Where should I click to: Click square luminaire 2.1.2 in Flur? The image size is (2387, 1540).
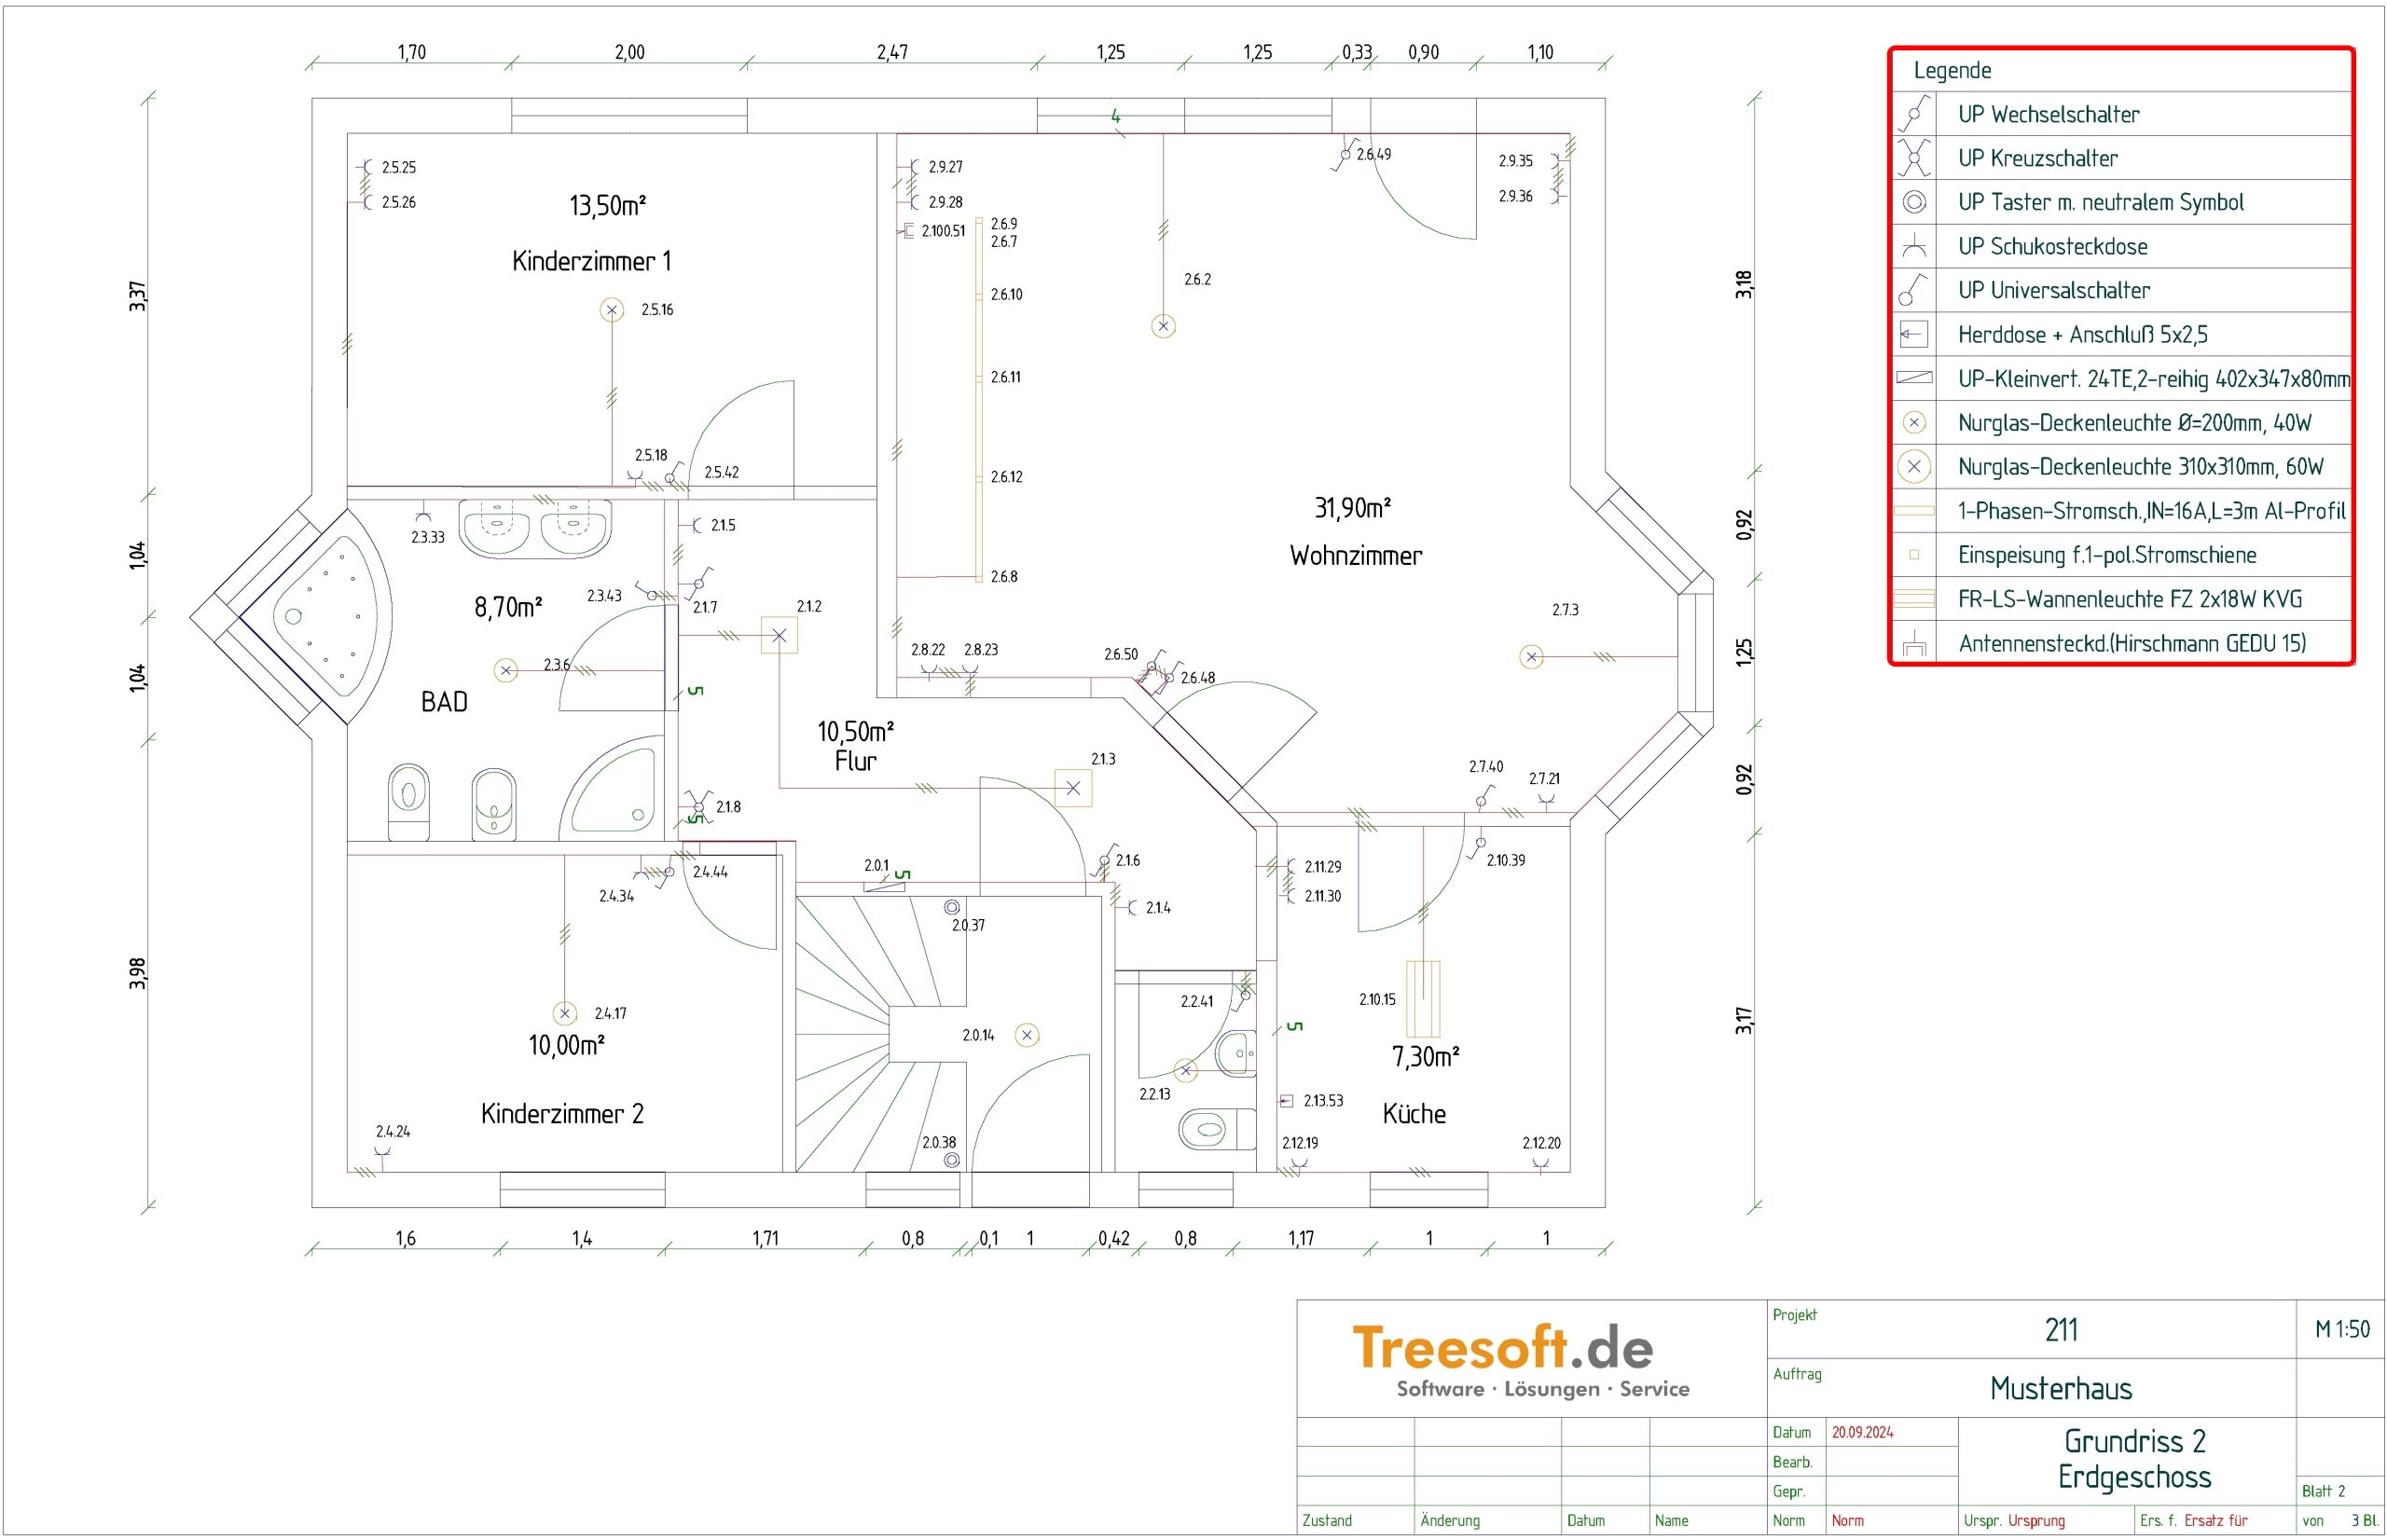tap(779, 635)
